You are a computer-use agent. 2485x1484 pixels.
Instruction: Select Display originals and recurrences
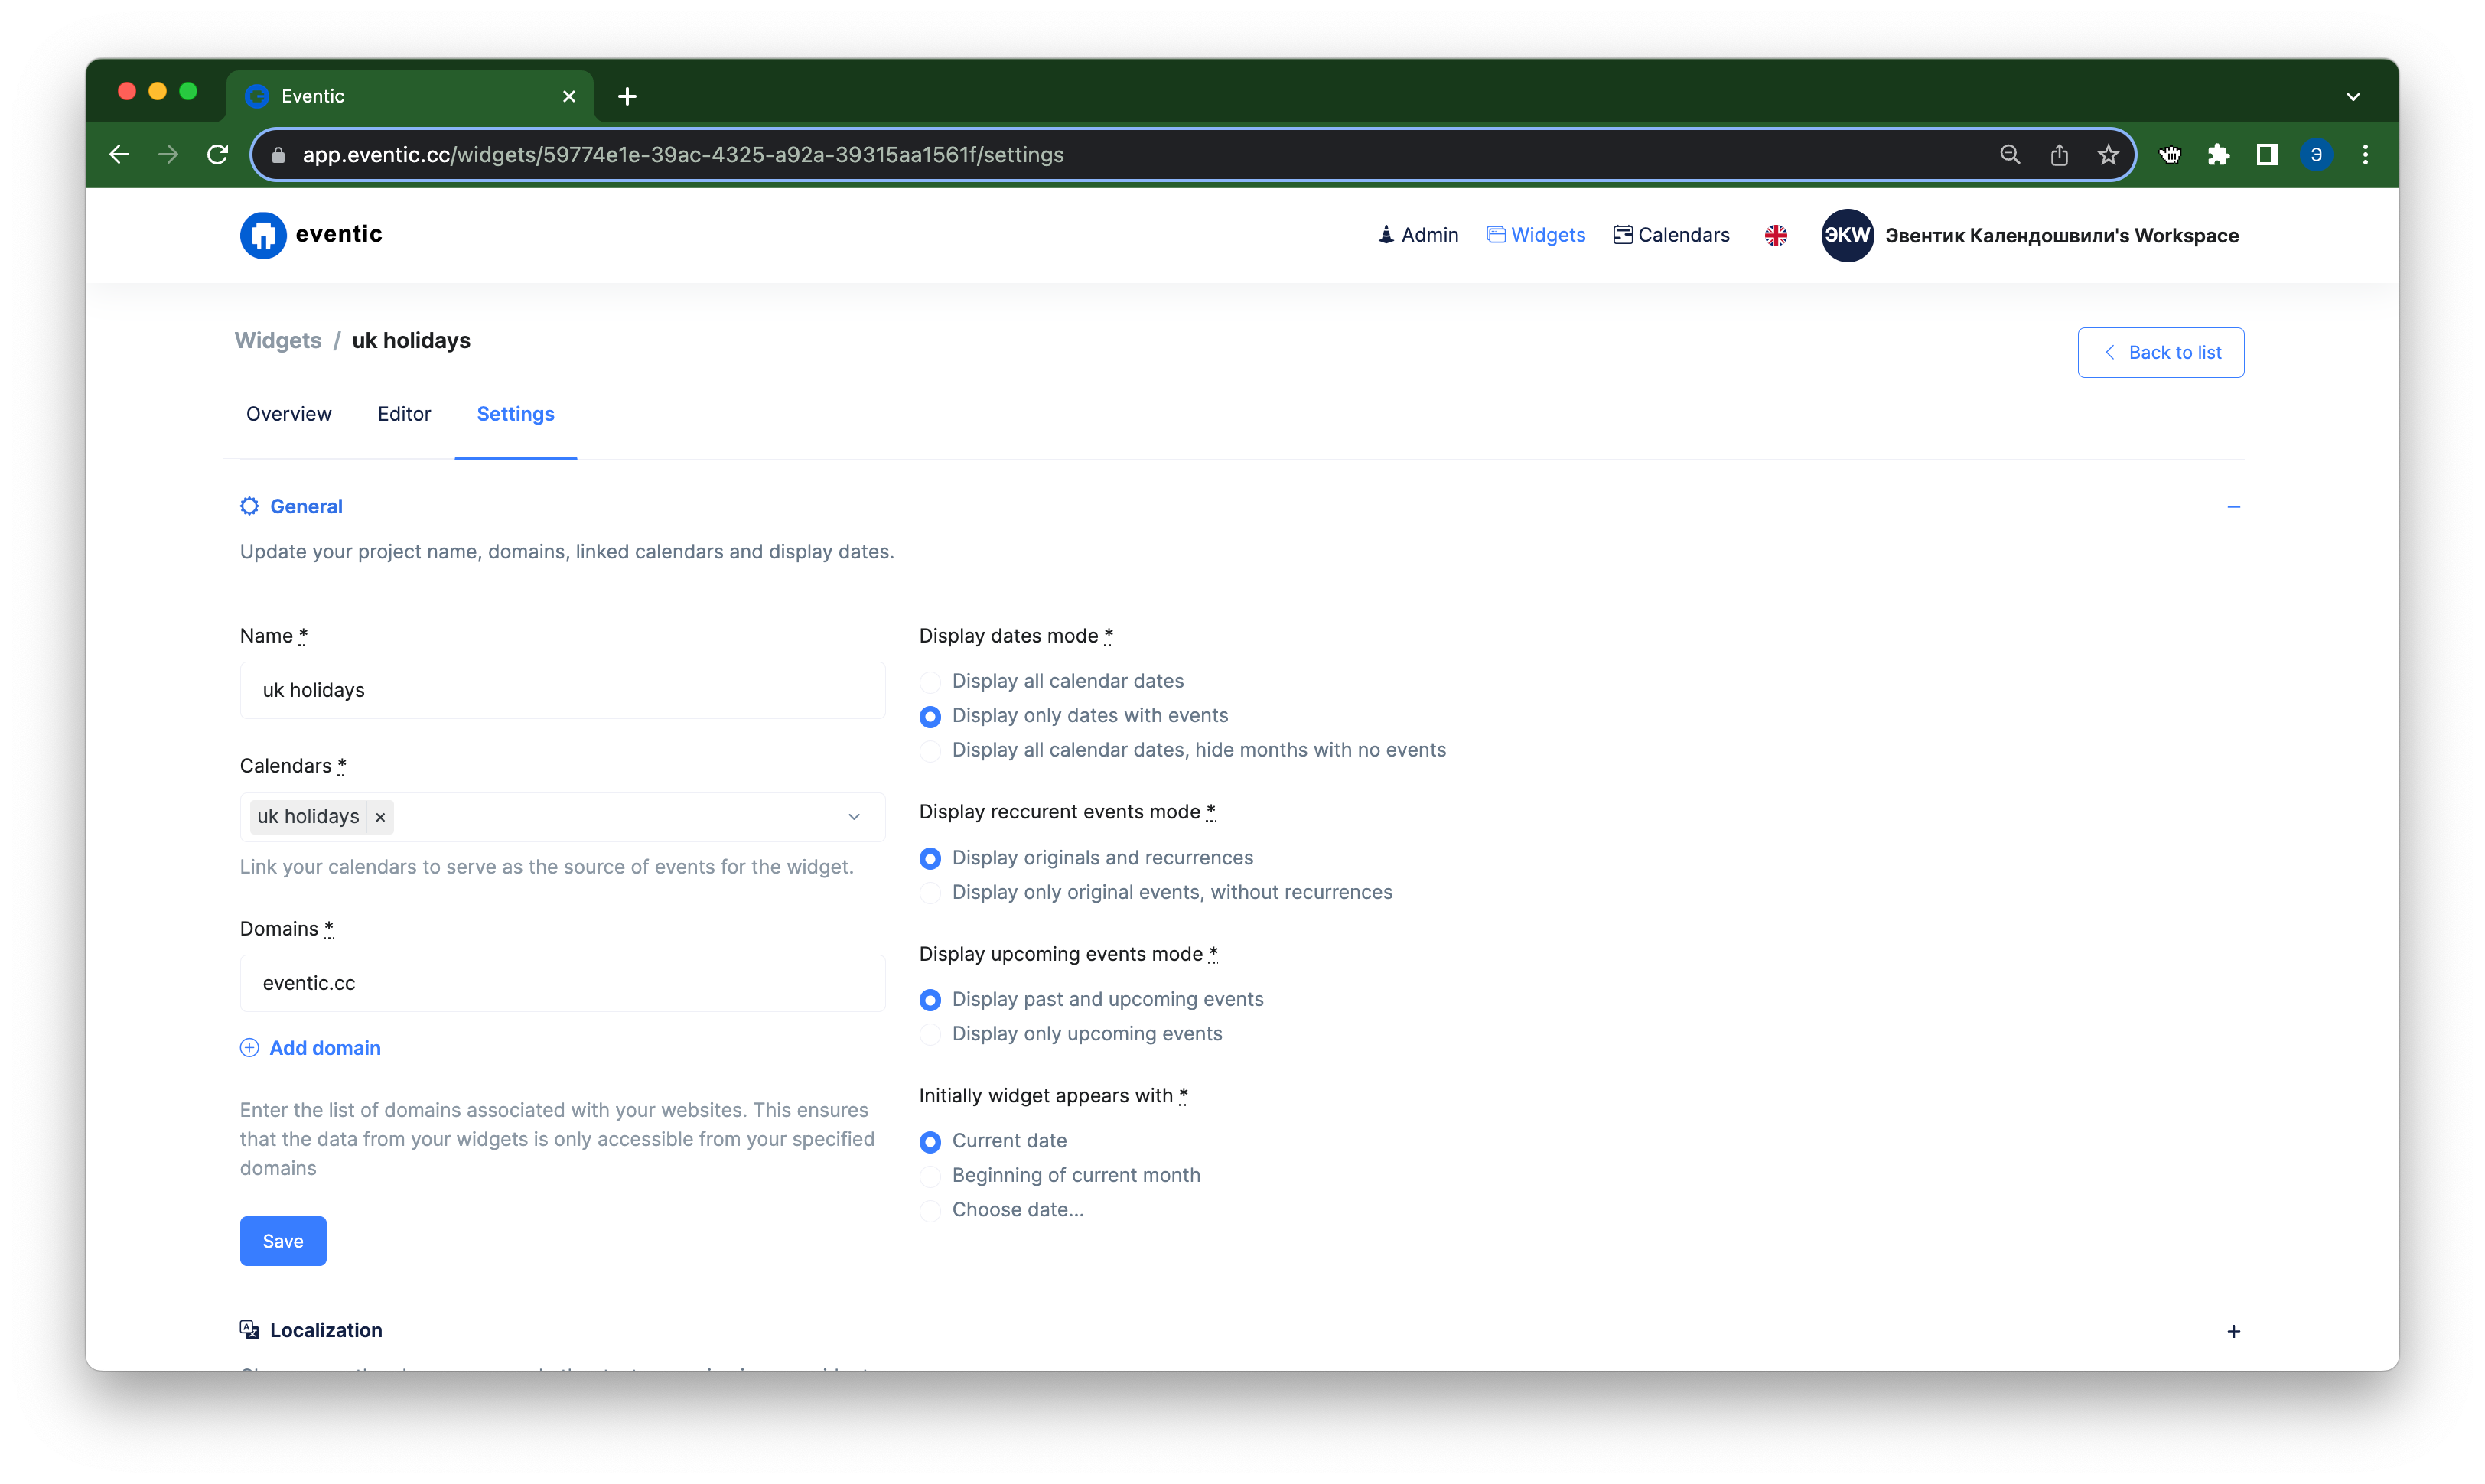pyautogui.click(x=930, y=859)
